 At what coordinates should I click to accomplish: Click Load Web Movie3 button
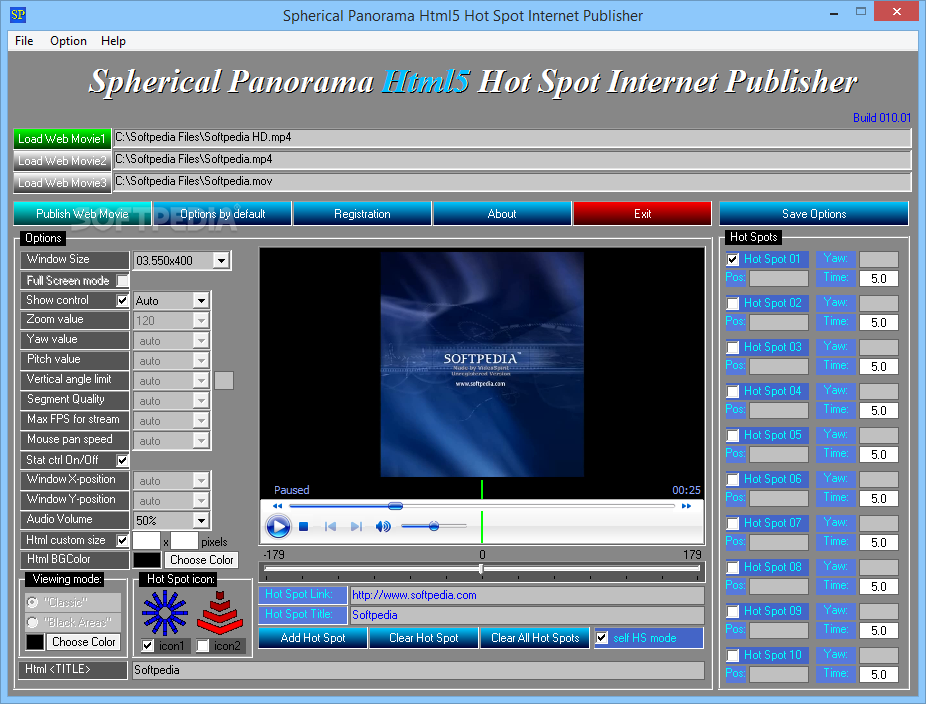pos(62,182)
